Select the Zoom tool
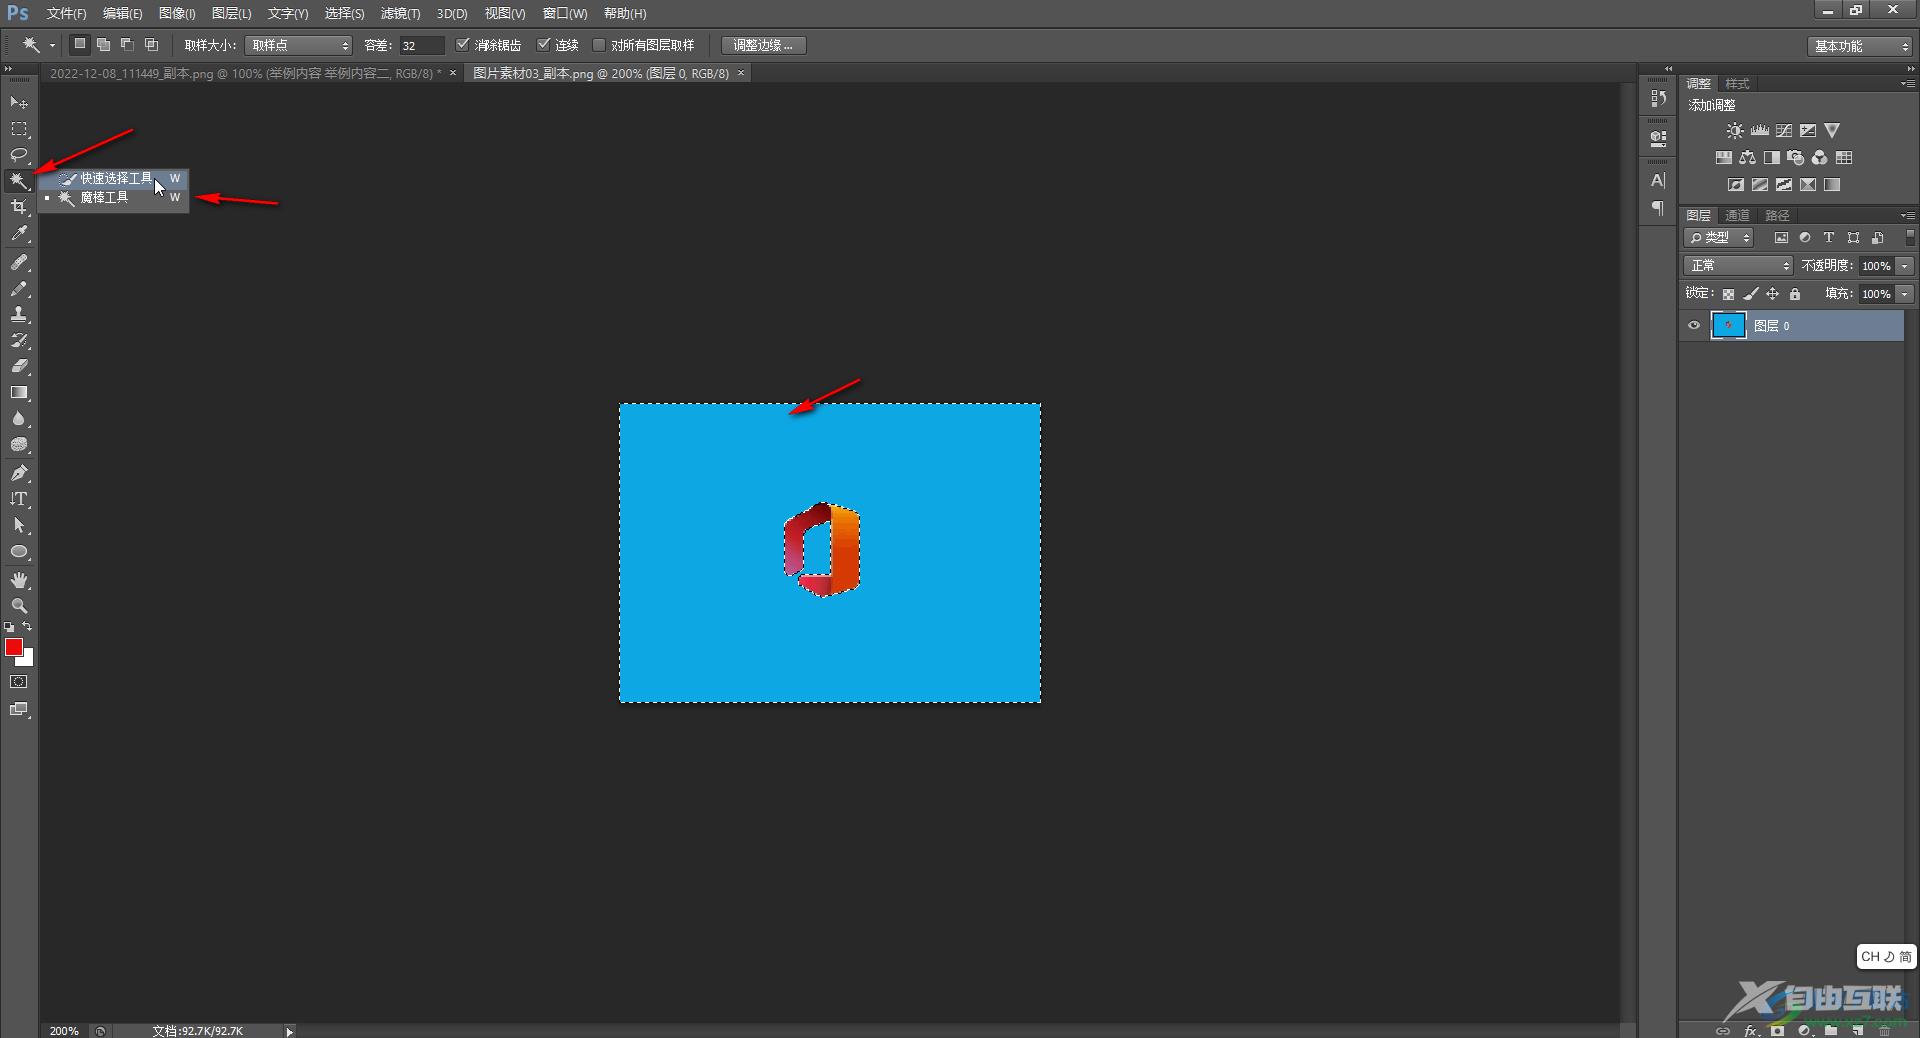Image resolution: width=1920 pixels, height=1038 pixels. tap(19, 606)
